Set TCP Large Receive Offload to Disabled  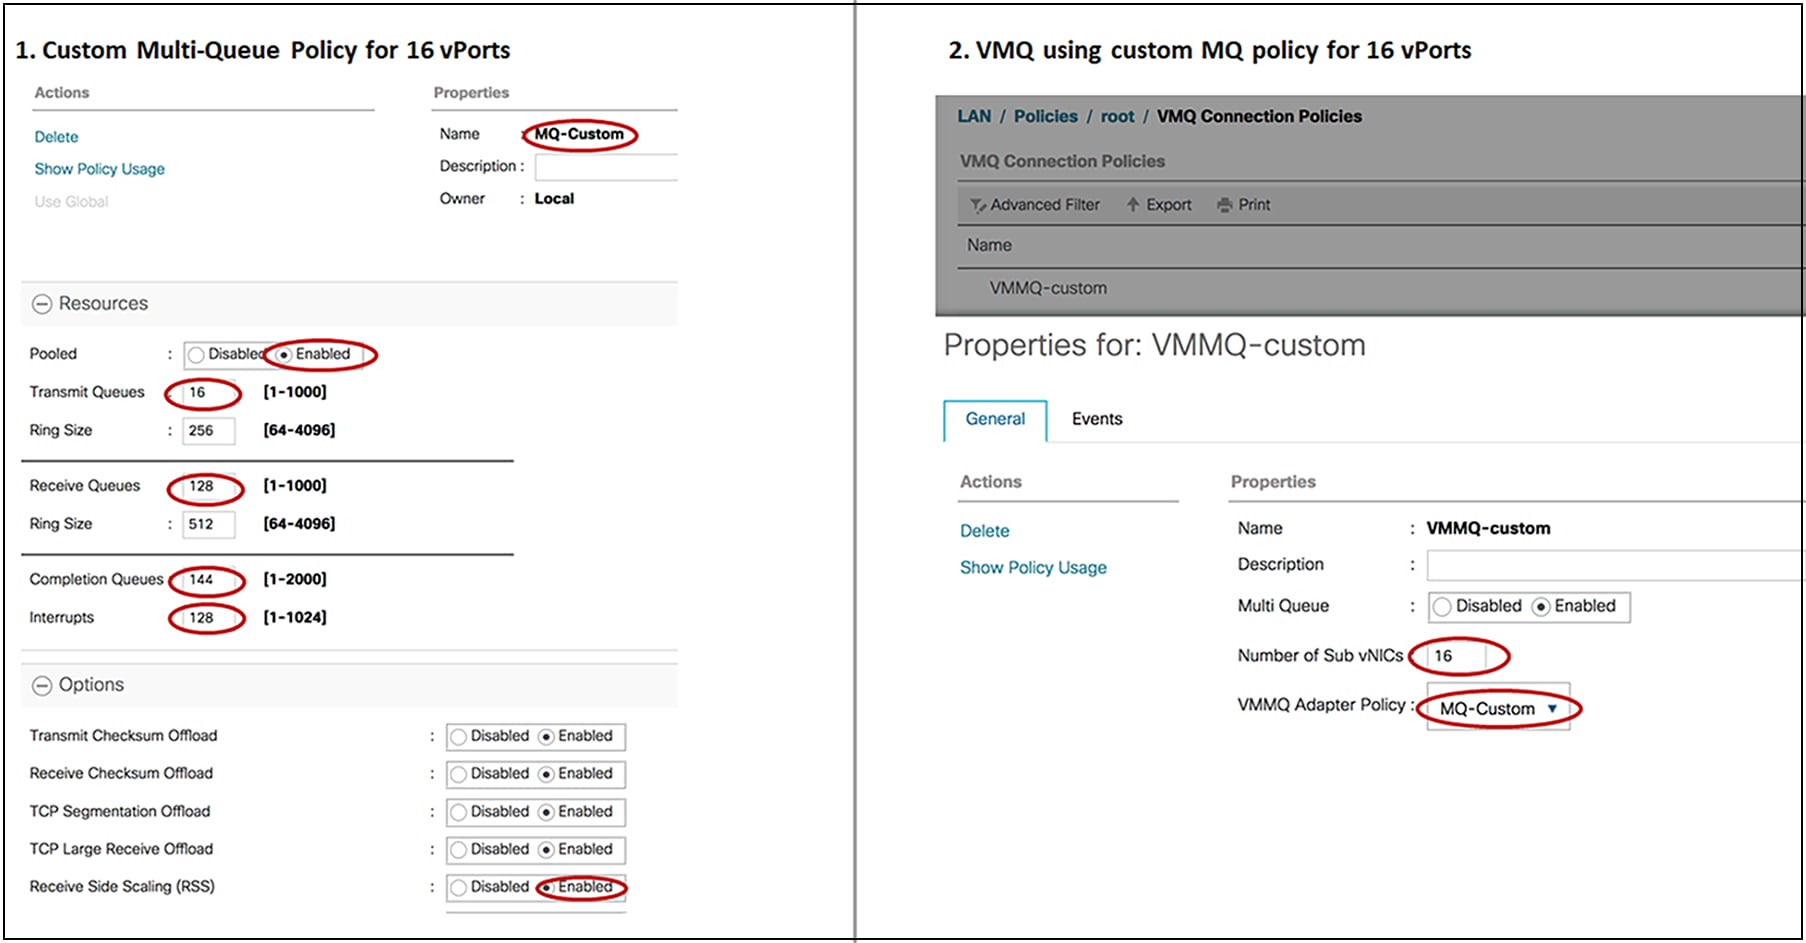point(458,850)
